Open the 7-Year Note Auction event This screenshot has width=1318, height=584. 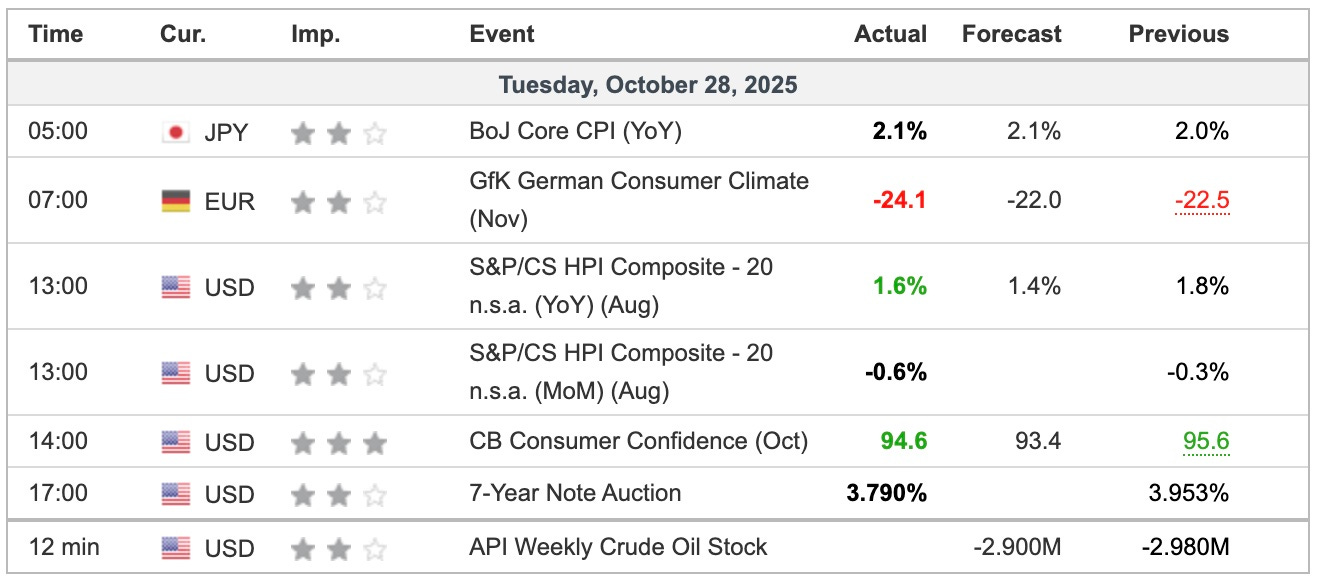pos(575,493)
